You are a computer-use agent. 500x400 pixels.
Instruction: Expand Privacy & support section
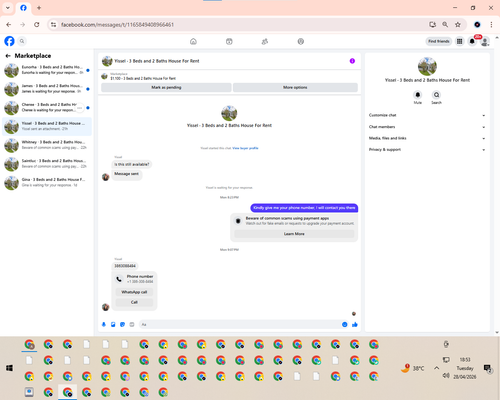tap(427, 150)
